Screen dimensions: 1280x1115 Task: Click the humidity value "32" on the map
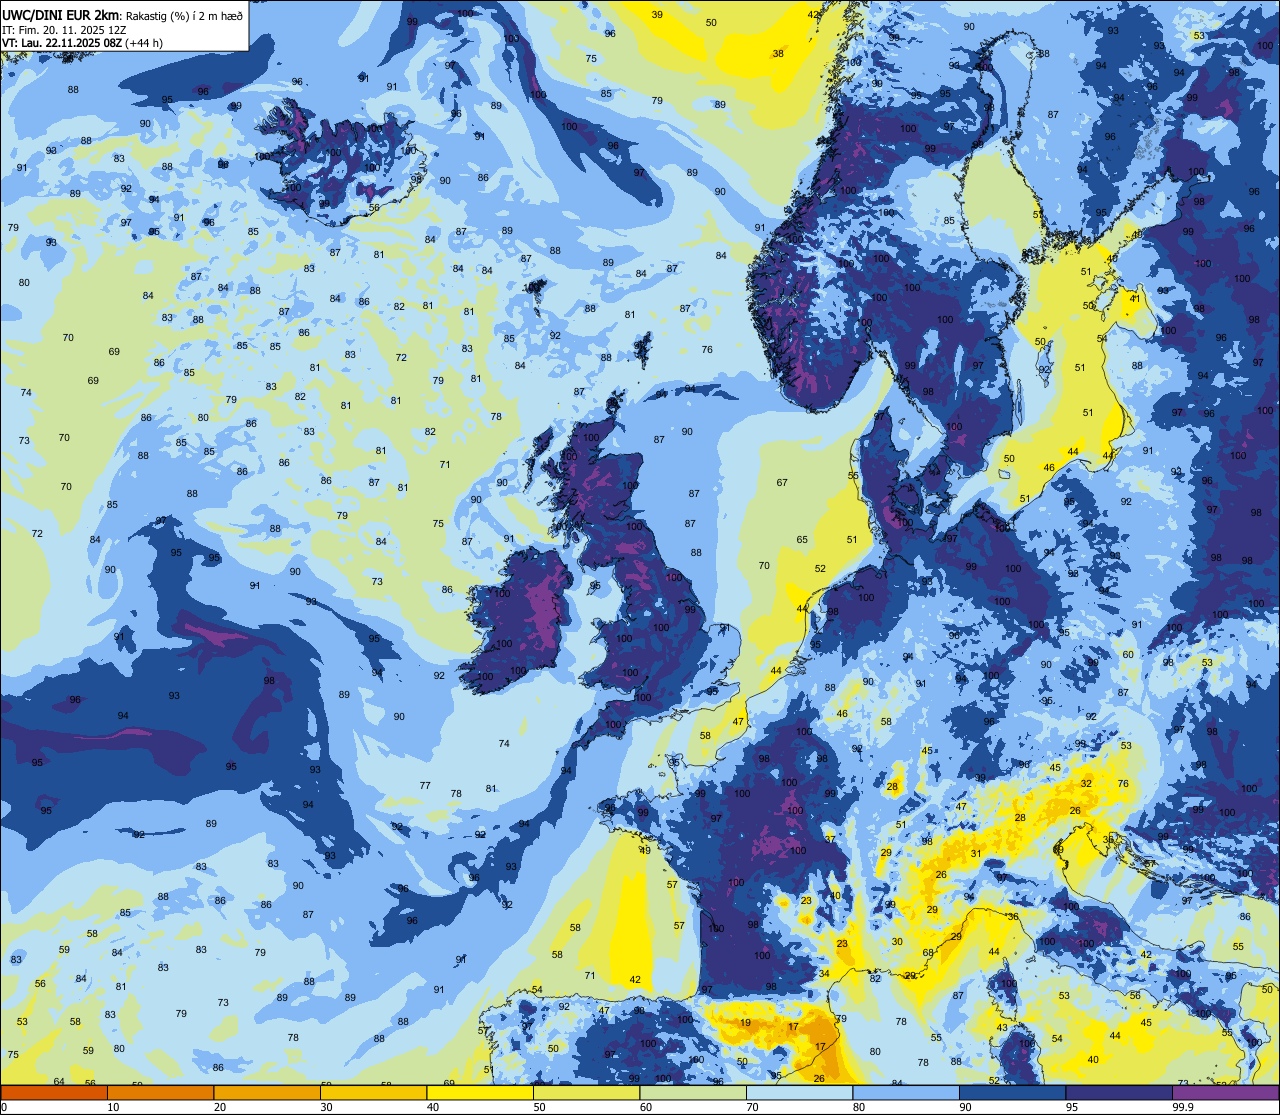[1086, 784]
